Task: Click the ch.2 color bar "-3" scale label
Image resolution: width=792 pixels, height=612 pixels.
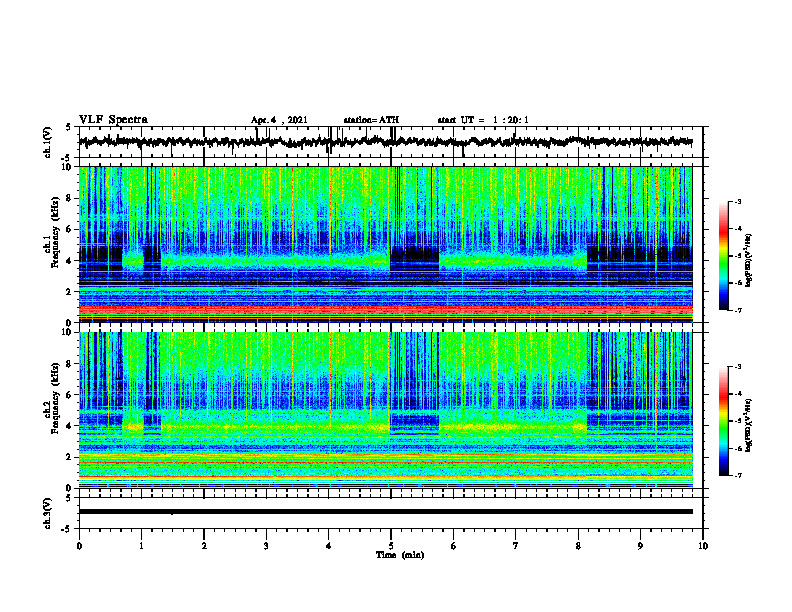Action: 738,367
